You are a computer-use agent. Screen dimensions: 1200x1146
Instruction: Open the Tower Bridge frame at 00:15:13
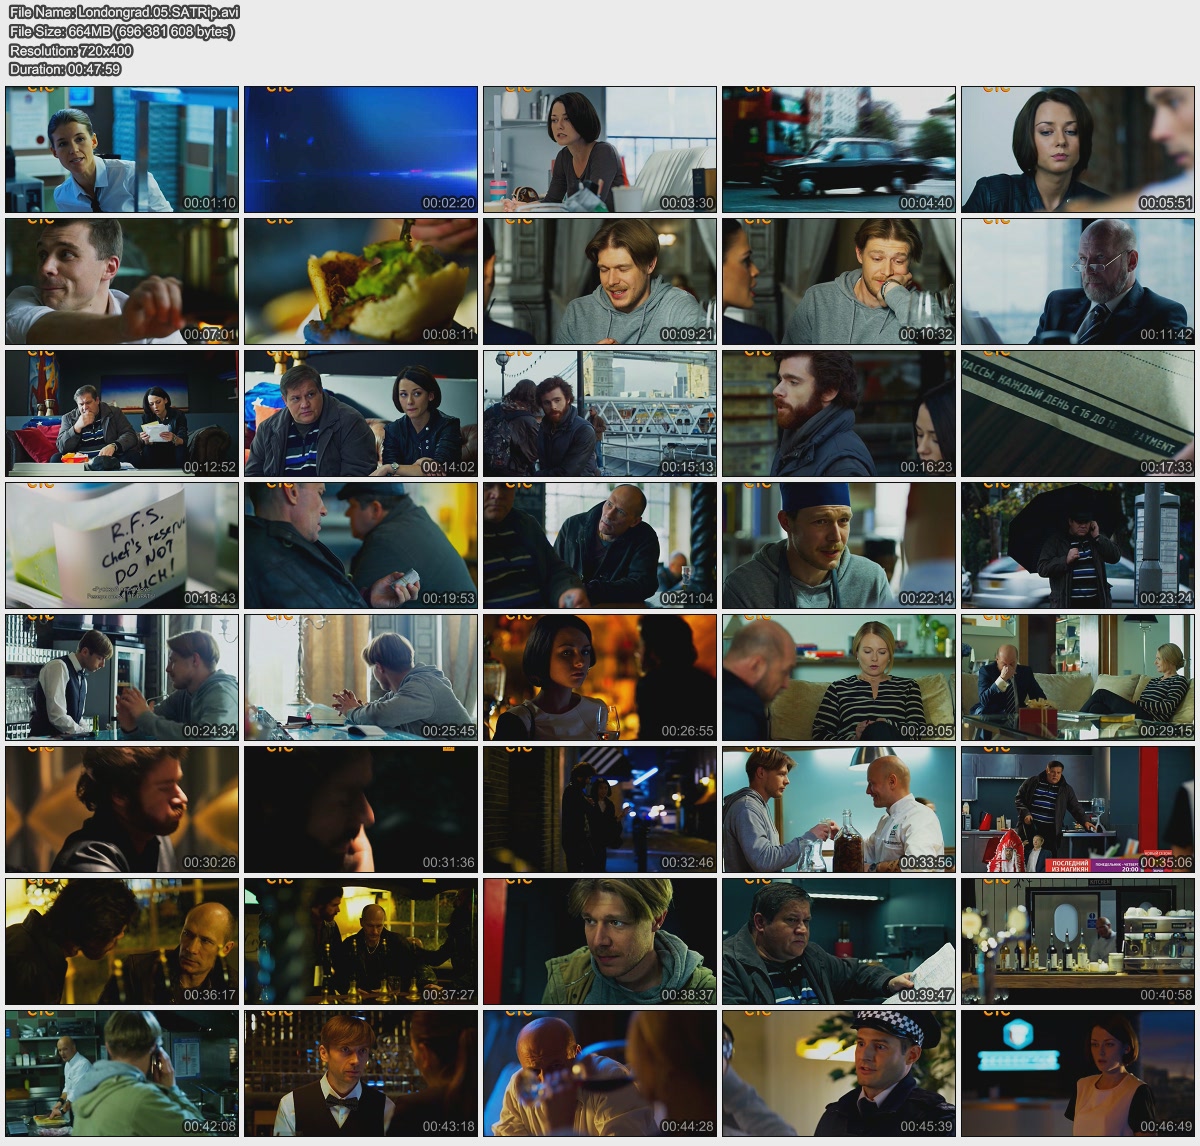pos(600,413)
